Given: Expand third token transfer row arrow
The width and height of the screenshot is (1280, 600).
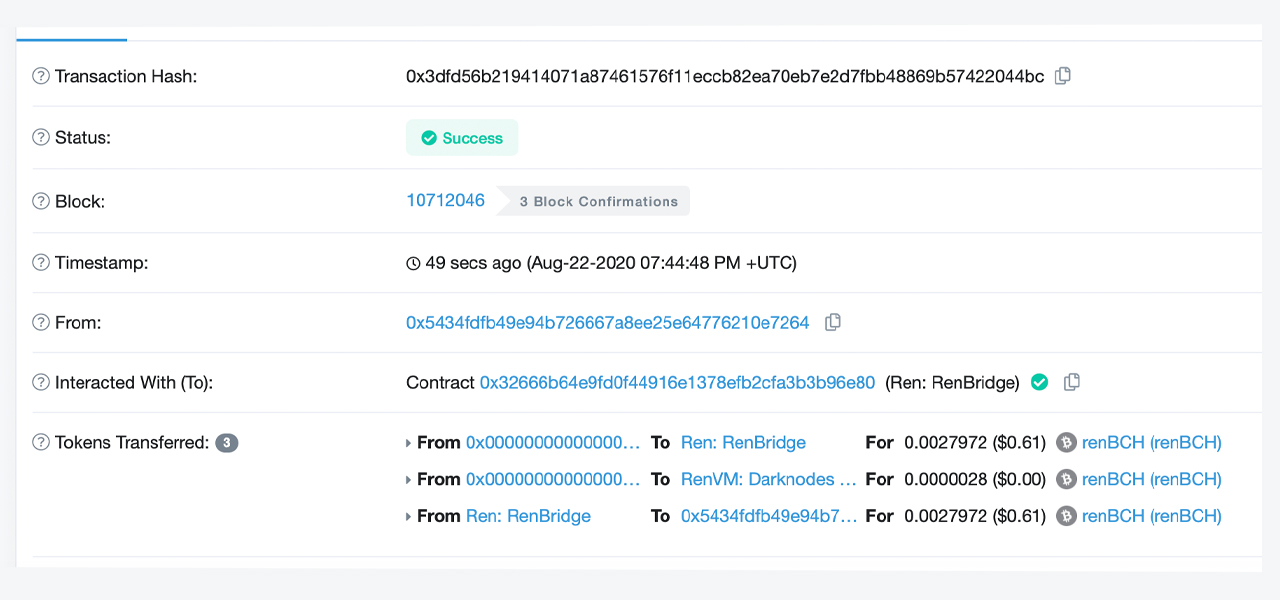Looking at the screenshot, I should tap(408, 517).
